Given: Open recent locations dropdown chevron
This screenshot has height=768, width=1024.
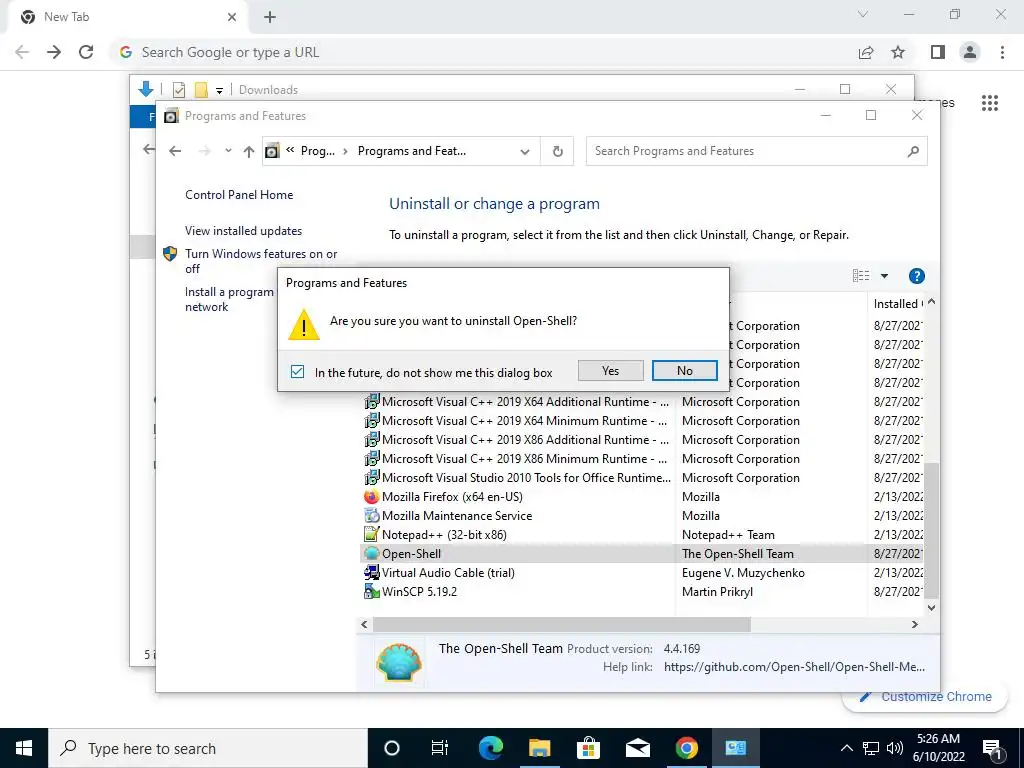Looking at the screenshot, I should [228, 151].
